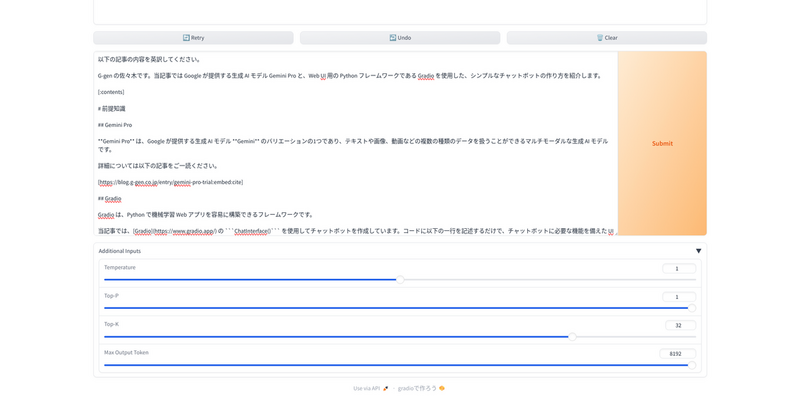Screen dimensions: 800x399
Task: Click the line '以下の記事の内容を英訳してください。'
Action: [149, 60]
